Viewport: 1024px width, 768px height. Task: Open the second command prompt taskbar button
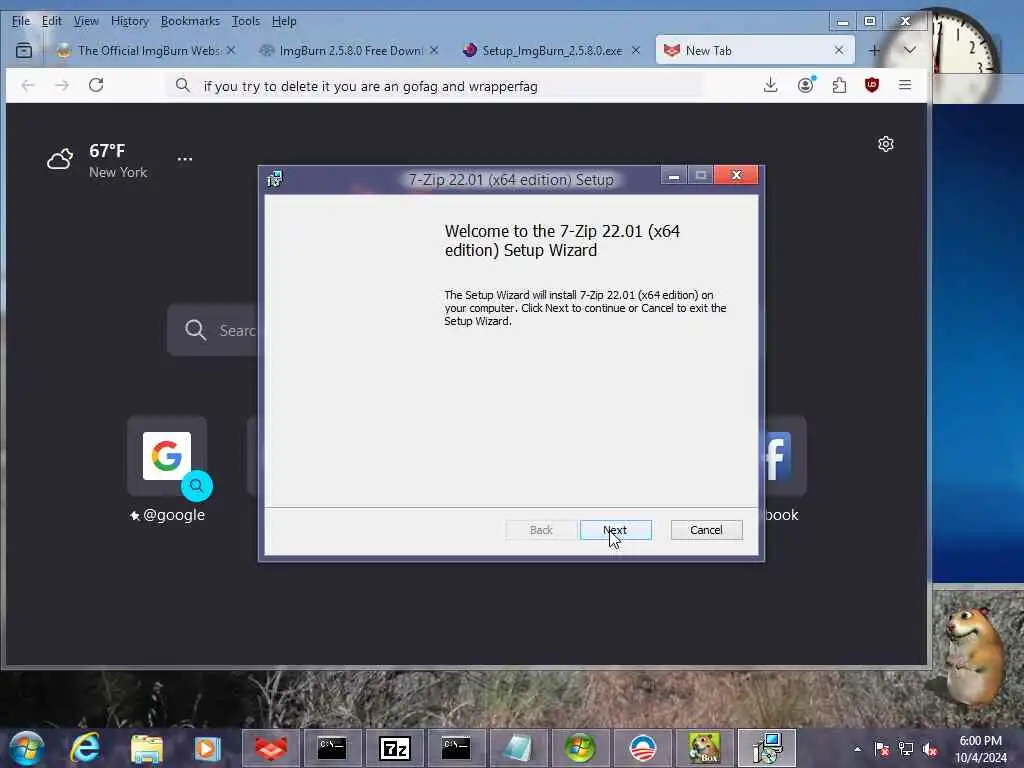(456, 748)
